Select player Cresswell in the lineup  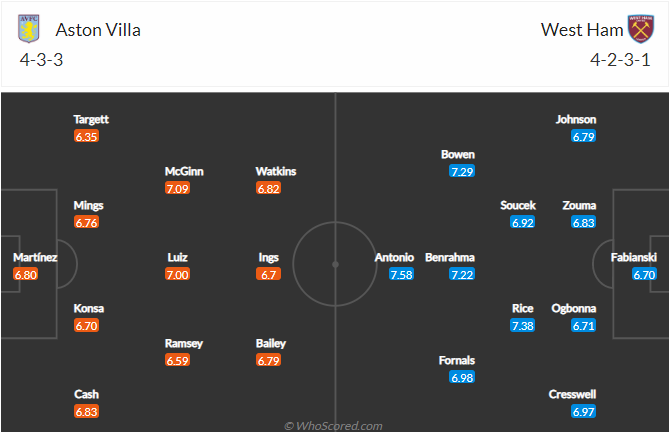click(x=572, y=394)
